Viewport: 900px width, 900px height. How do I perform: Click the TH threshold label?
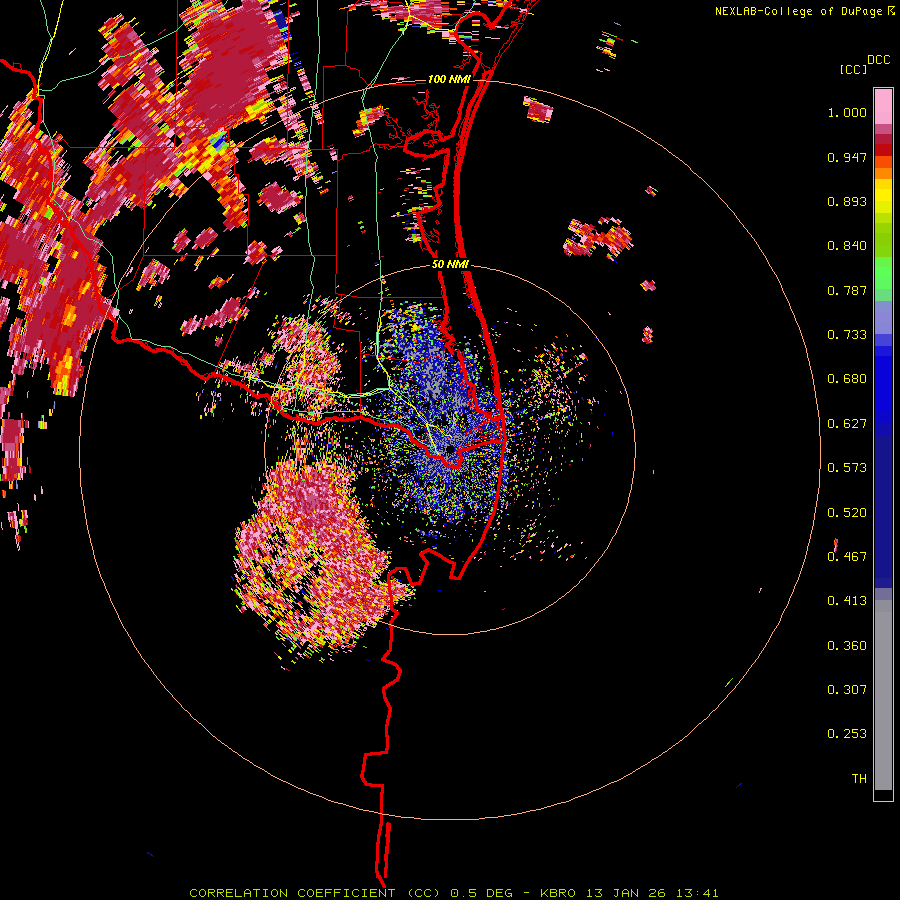[859, 779]
